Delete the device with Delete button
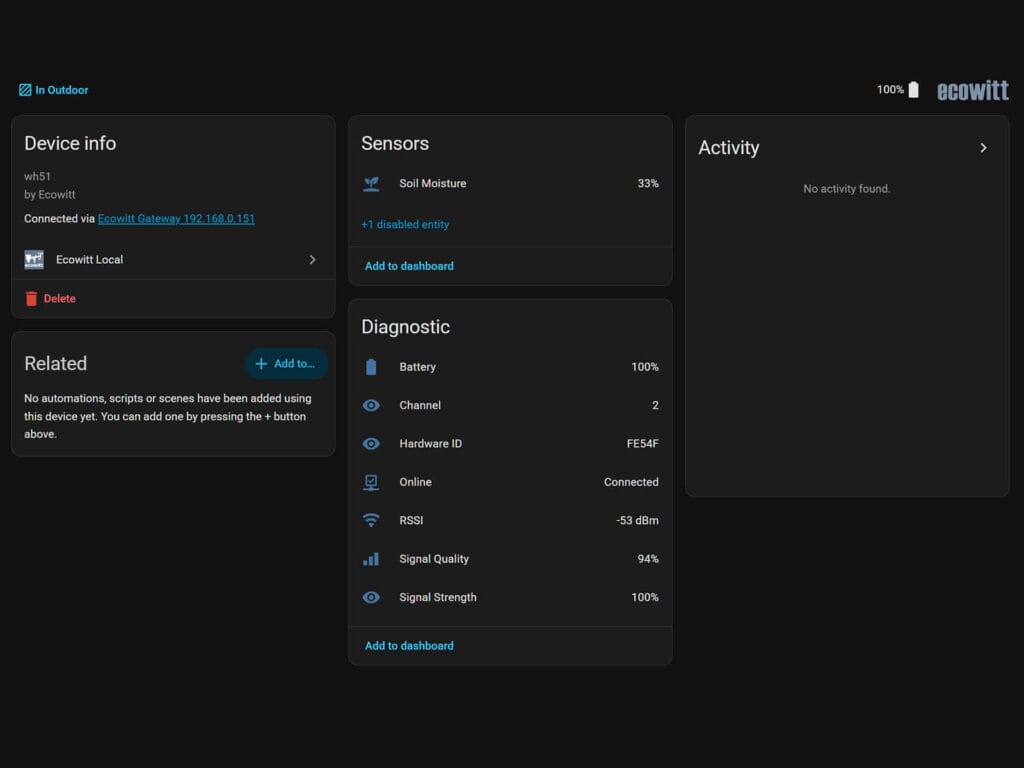Image resolution: width=1024 pixels, height=768 pixels. tap(50, 298)
